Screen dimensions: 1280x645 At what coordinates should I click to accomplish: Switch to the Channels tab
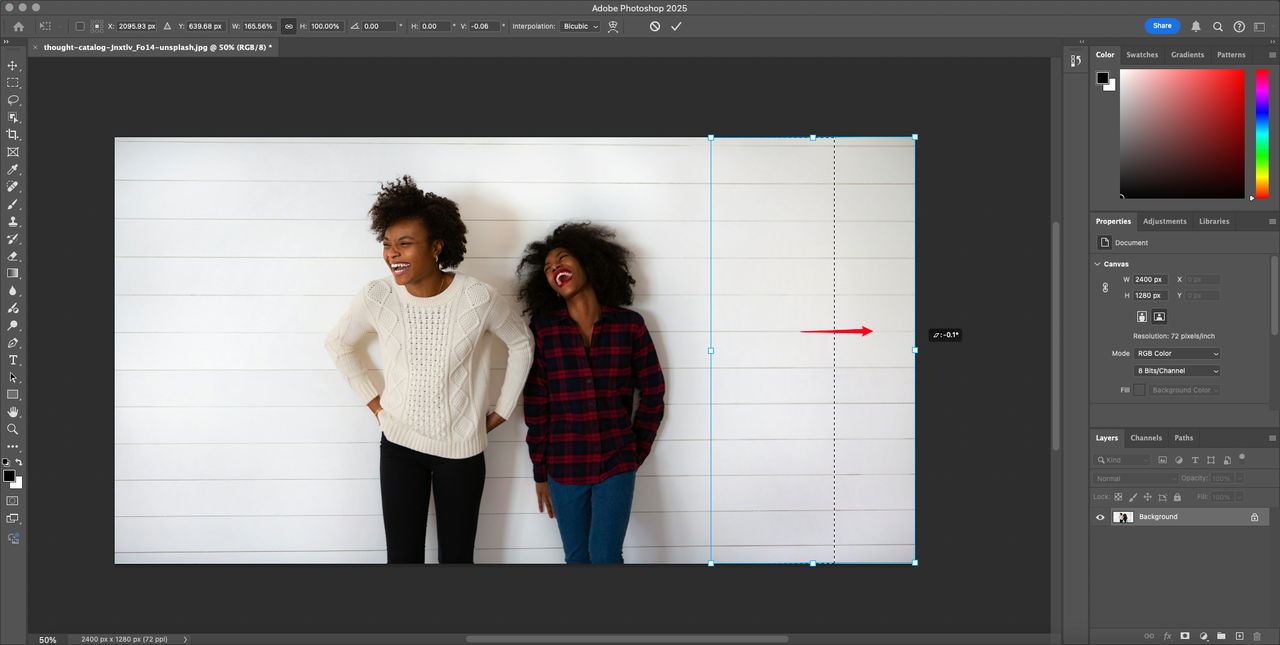(x=1146, y=438)
